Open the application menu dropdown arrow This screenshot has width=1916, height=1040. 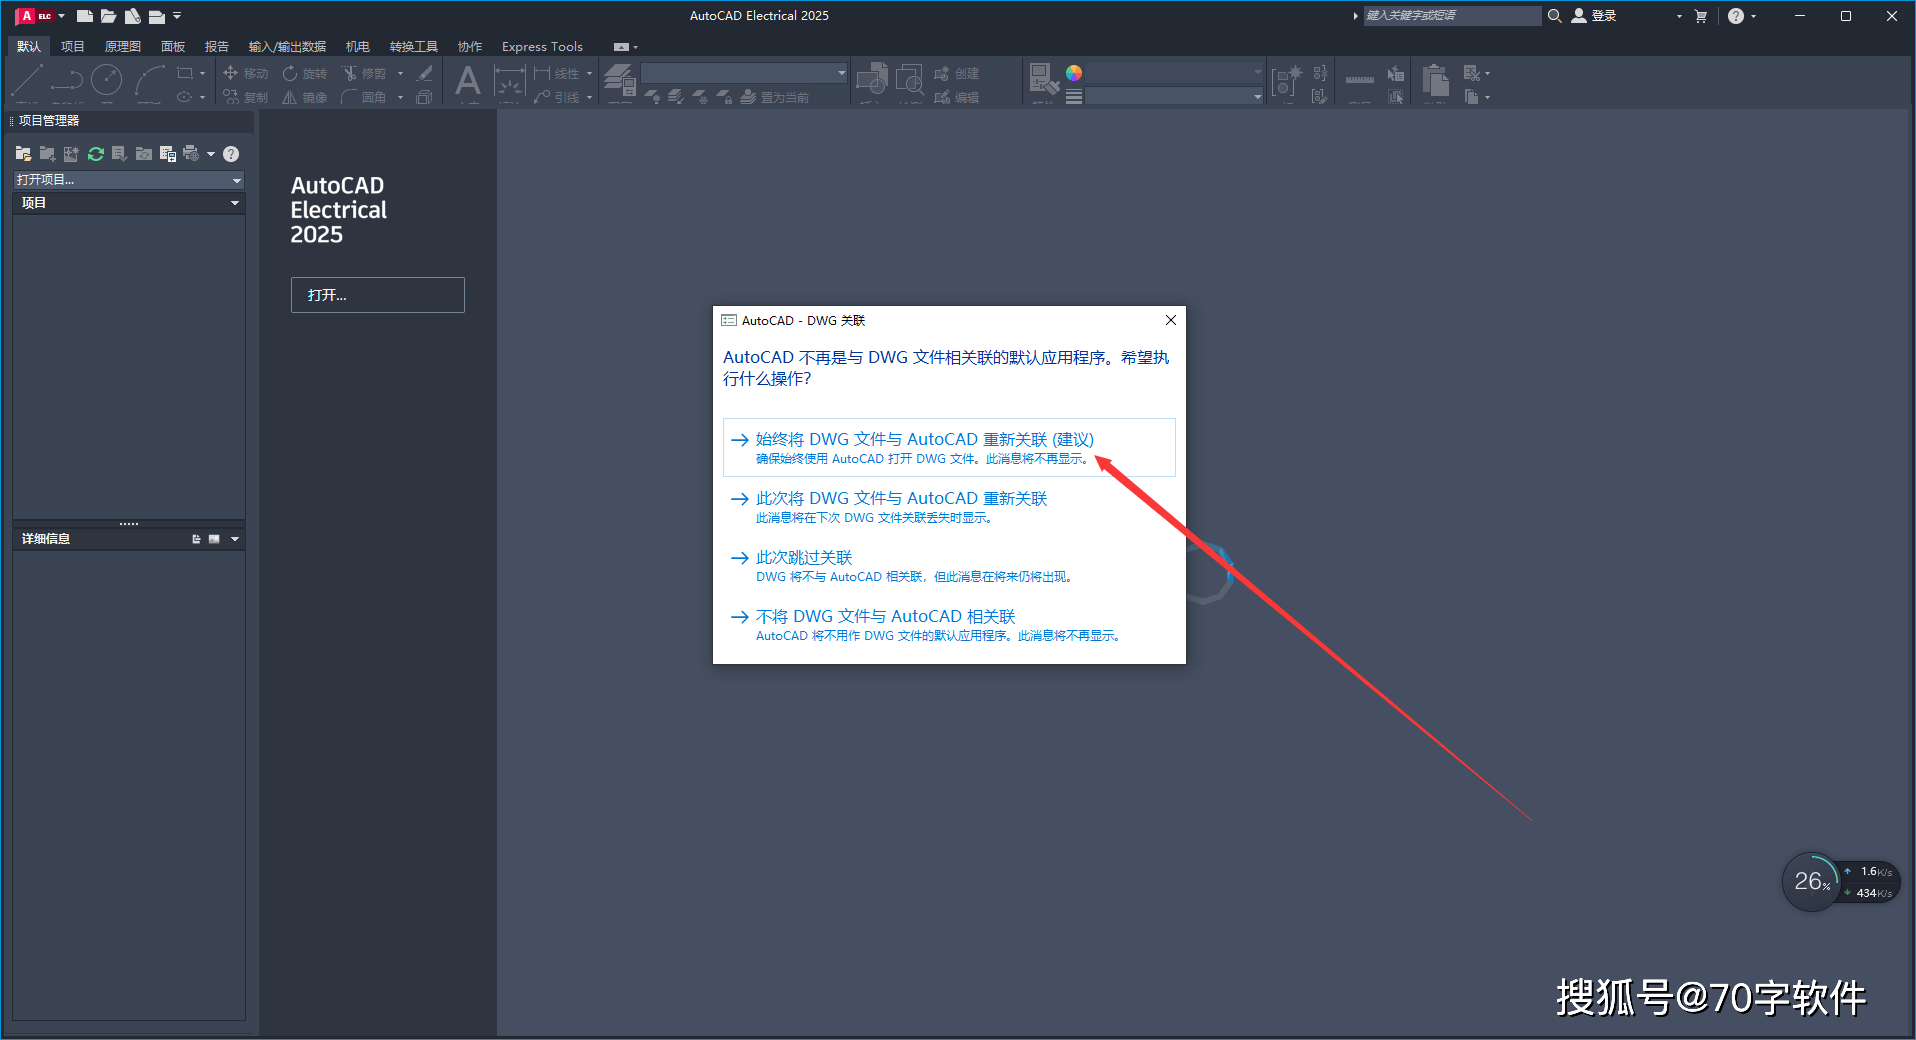pos(62,16)
